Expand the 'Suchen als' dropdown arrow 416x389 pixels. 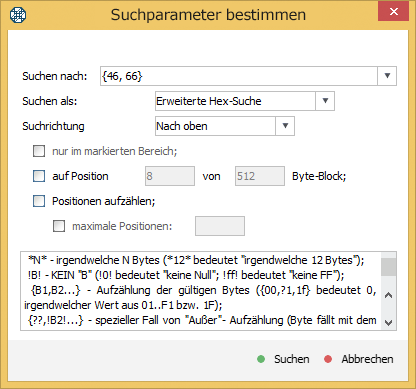tap(325, 101)
